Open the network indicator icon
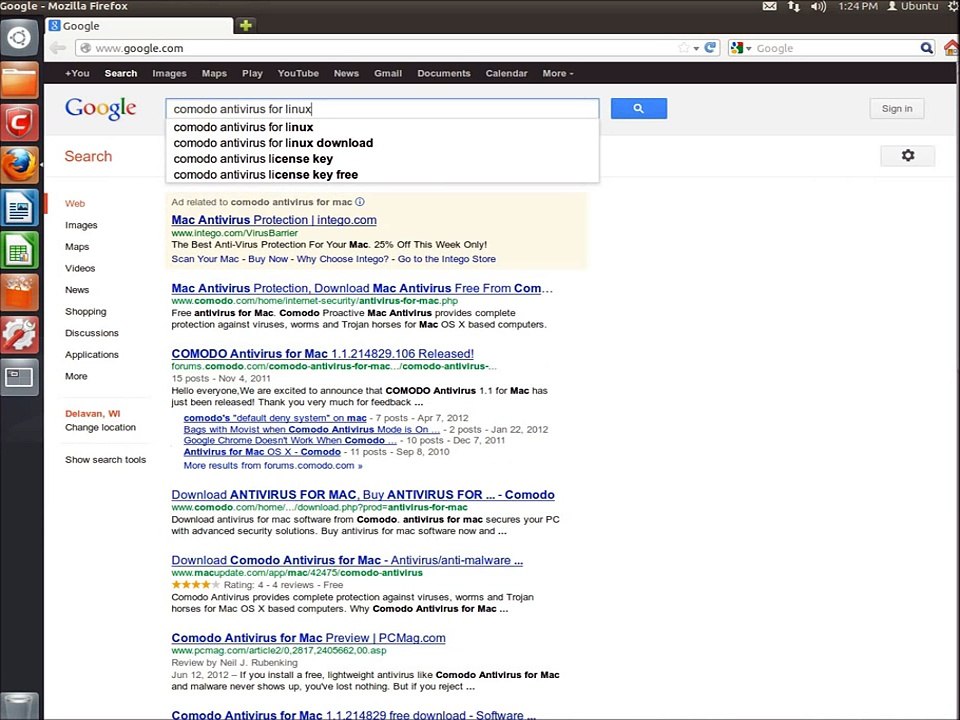 tap(793, 6)
